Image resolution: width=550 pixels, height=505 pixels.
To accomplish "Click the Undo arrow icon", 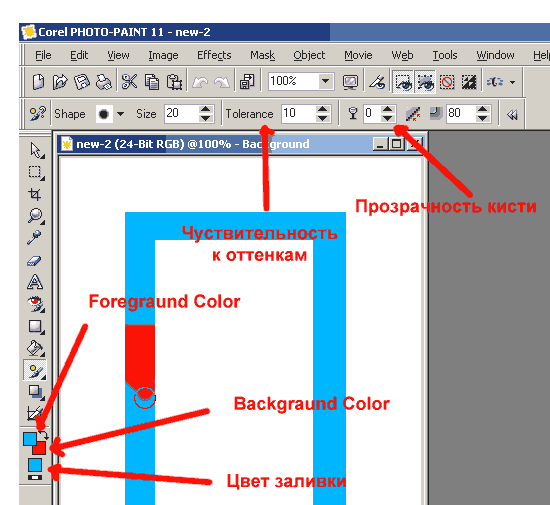I will coord(200,82).
